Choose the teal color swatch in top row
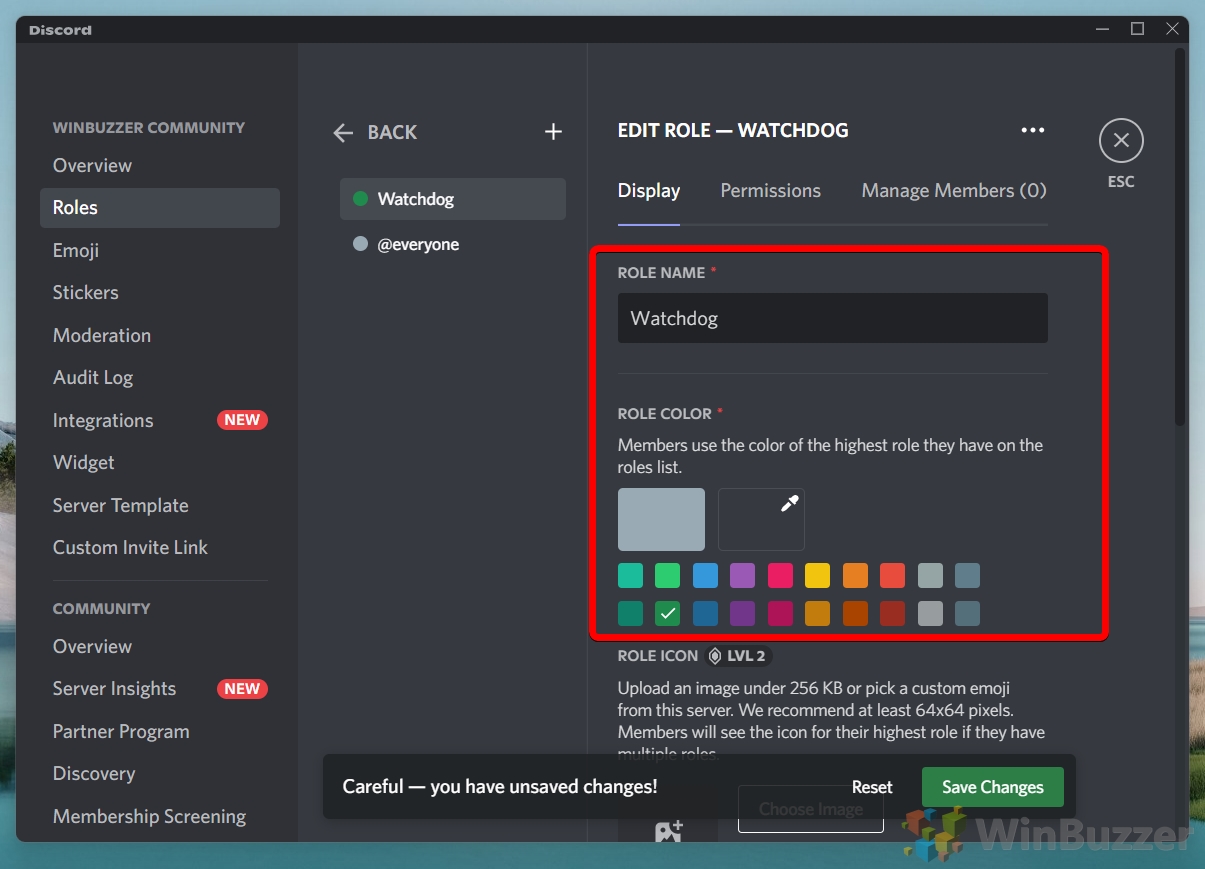The width and height of the screenshot is (1205, 869). pyautogui.click(x=630, y=575)
